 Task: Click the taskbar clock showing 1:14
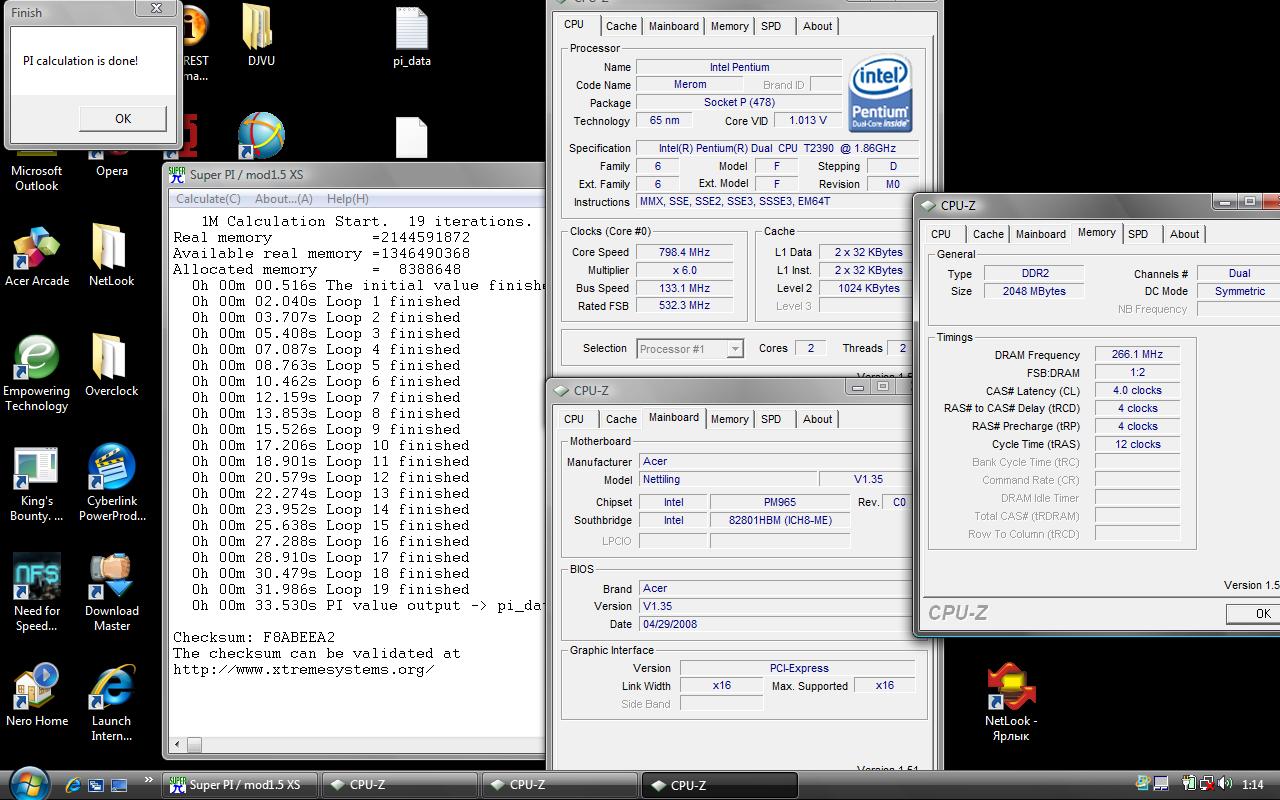[1252, 785]
